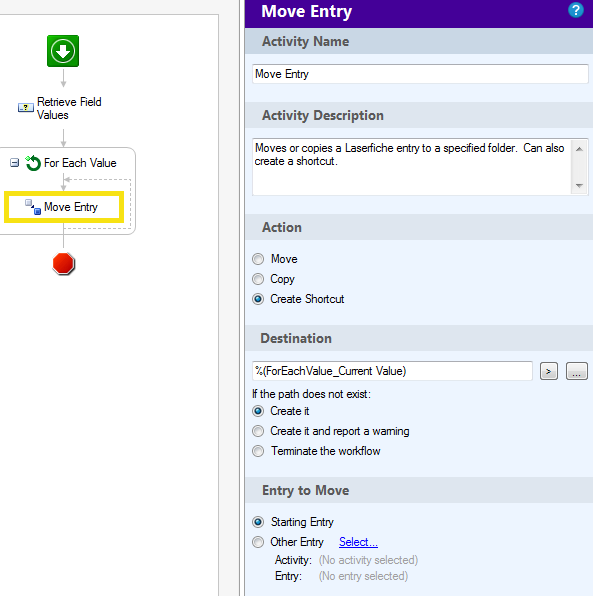Click the description scrollbar down arrow

579,185
